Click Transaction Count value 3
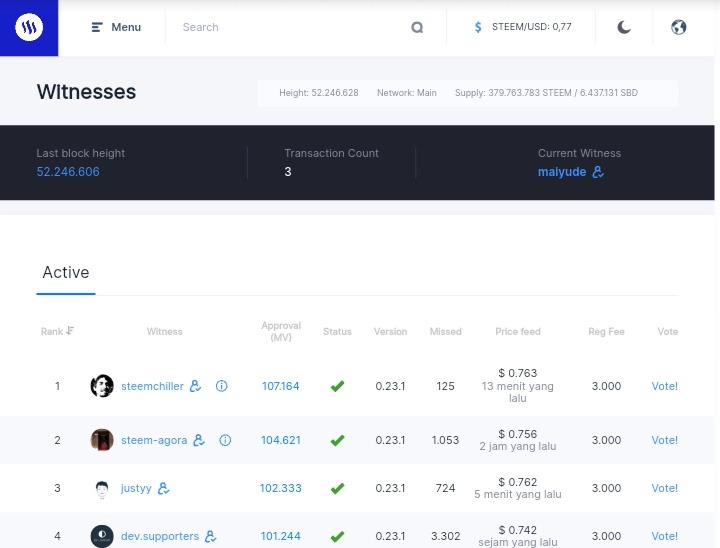The height and width of the screenshot is (548, 720). [x=288, y=172]
